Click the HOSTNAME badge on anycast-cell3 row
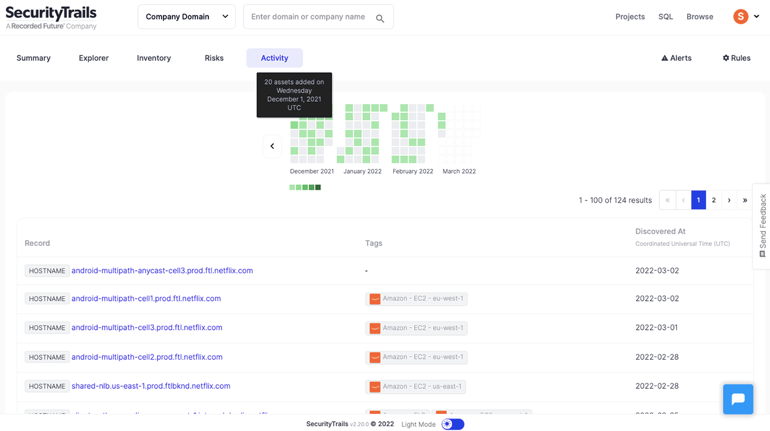Viewport: 770px width, 431px height. pos(47,271)
